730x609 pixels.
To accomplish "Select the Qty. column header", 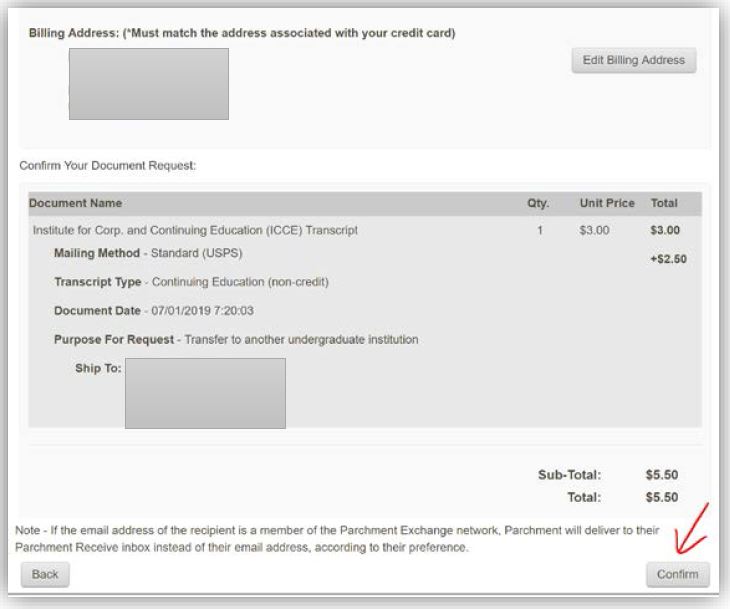I will pos(538,204).
